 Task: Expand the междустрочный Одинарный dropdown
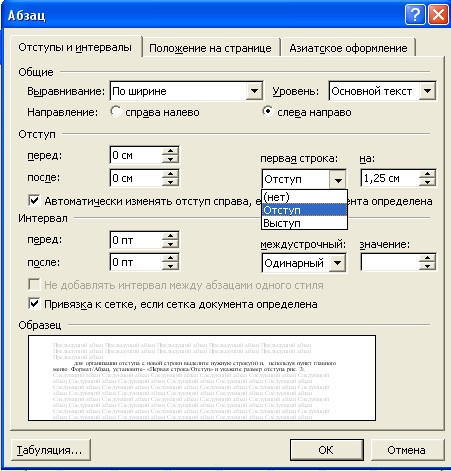338,263
